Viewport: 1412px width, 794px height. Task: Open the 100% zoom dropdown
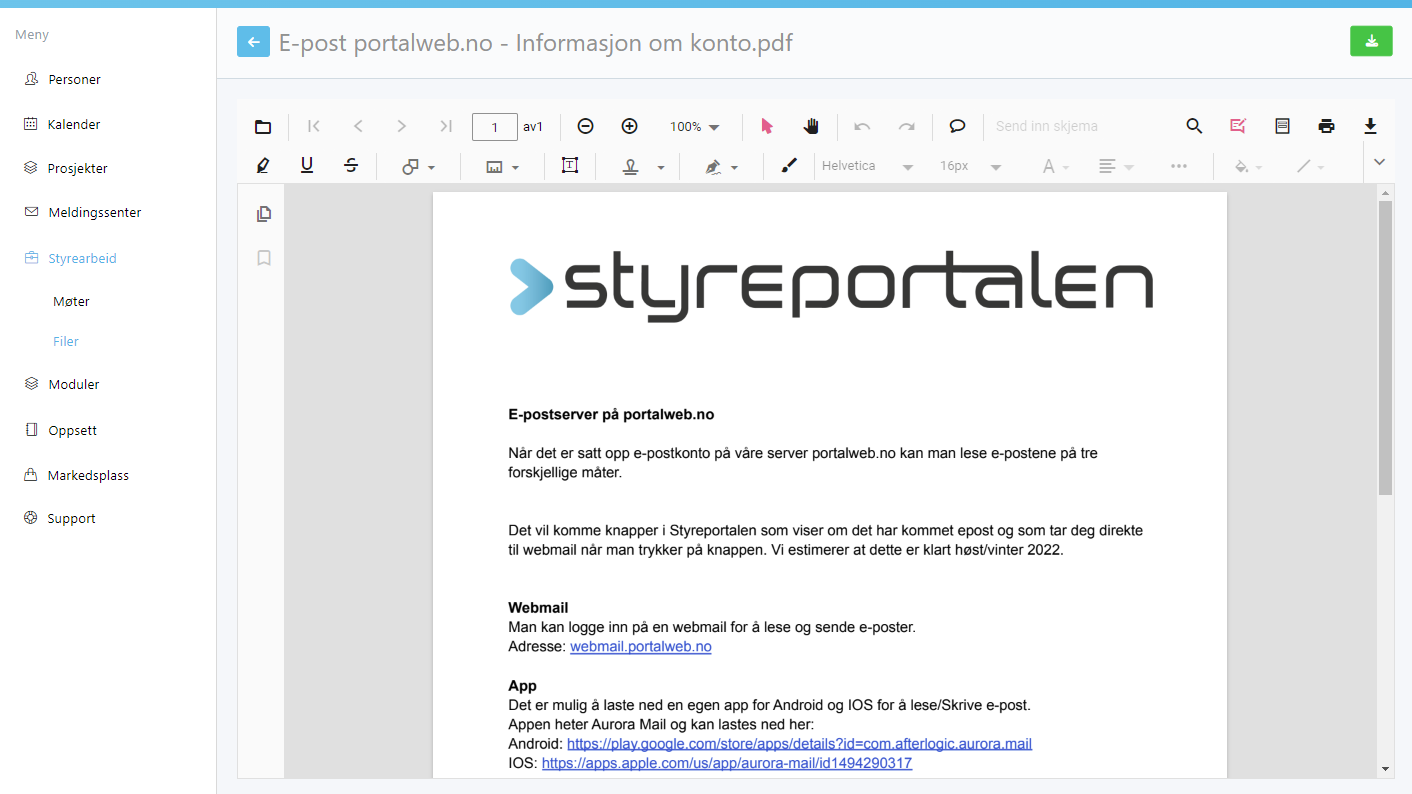click(694, 127)
